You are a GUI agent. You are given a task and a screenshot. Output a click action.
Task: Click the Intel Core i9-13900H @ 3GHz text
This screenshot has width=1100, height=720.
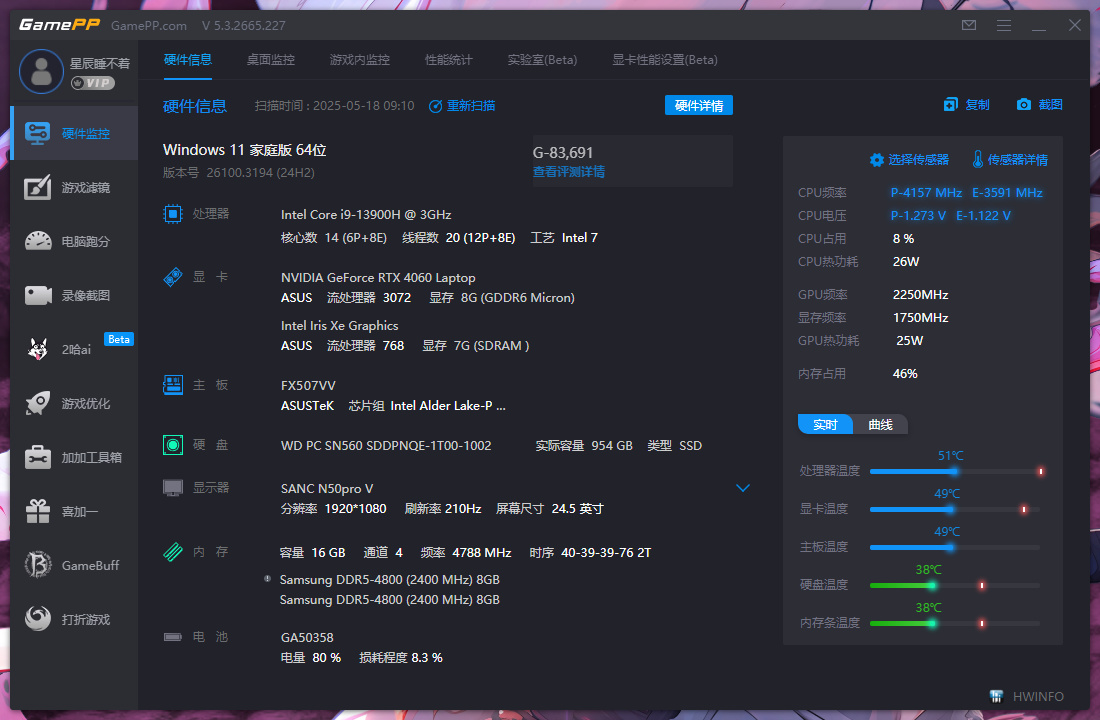pyautogui.click(x=365, y=215)
